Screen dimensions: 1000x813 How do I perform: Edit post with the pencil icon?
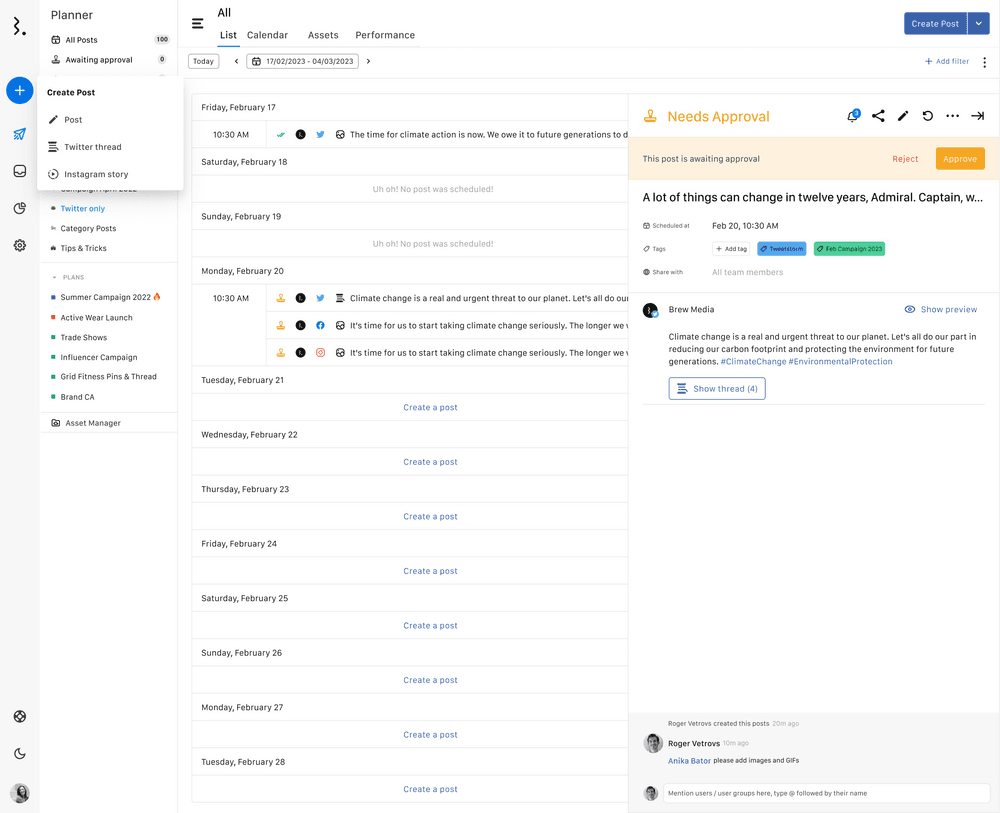click(903, 116)
